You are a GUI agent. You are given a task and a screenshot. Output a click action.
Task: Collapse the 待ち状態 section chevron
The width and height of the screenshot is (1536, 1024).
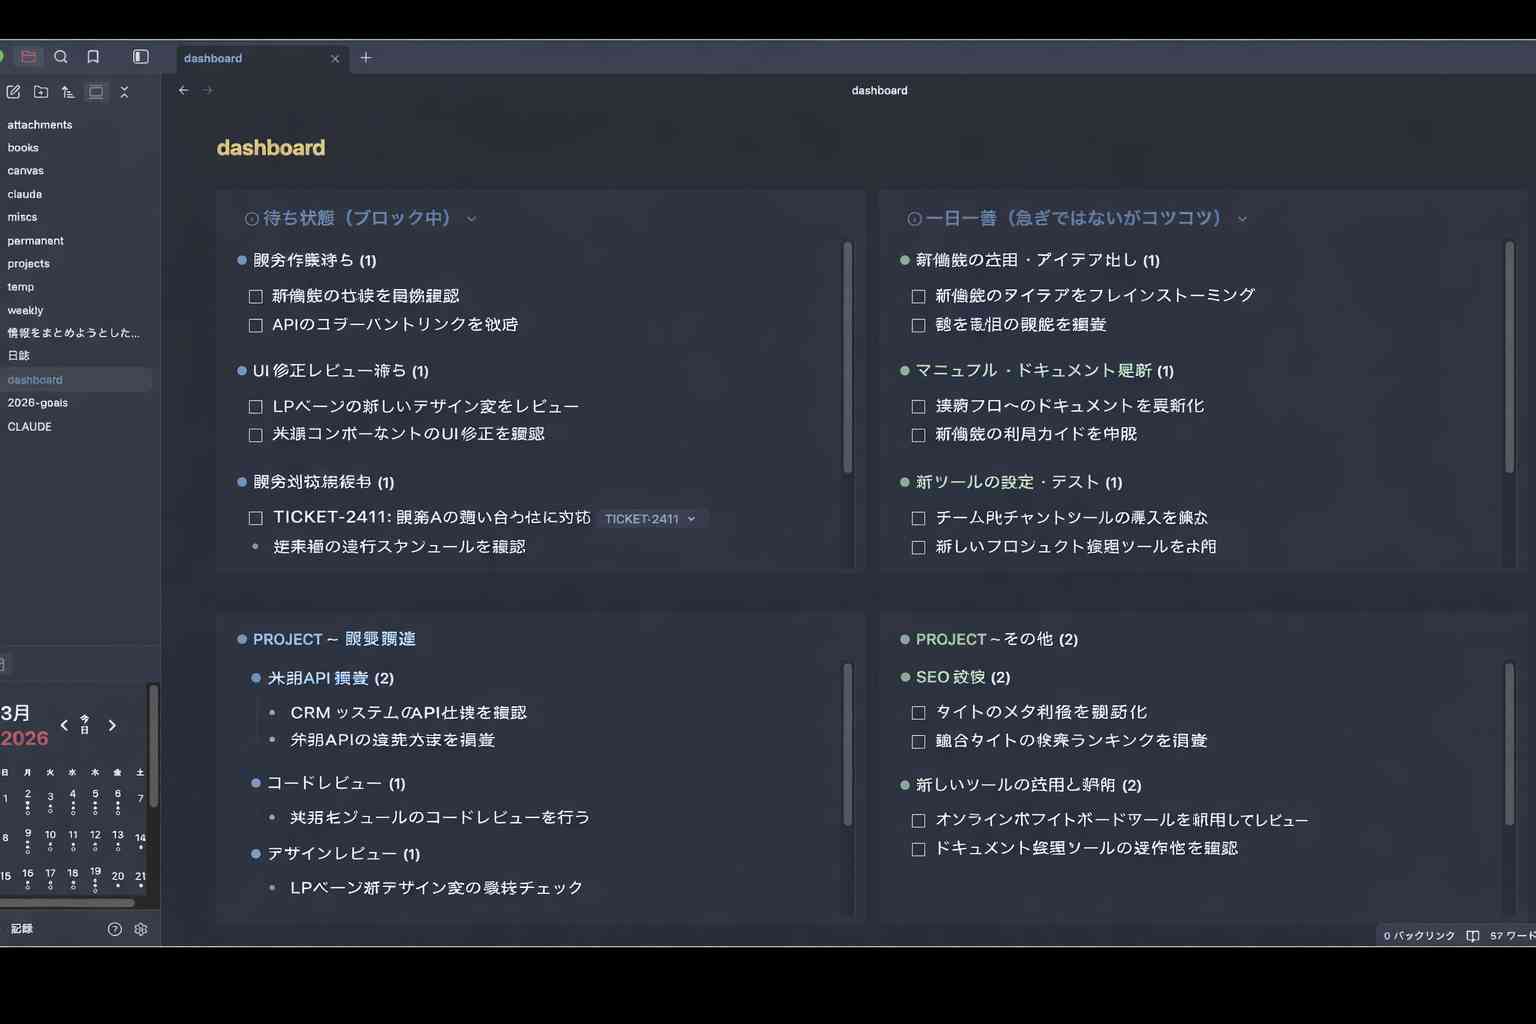pos(471,218)
